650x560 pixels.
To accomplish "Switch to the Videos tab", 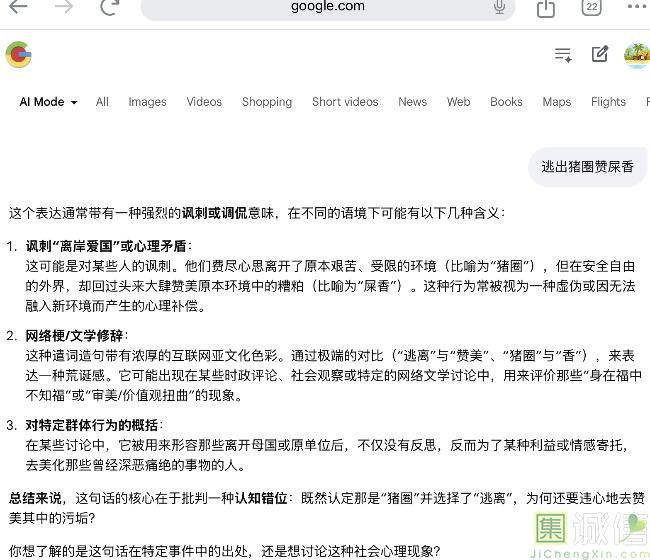I will 204,102.
